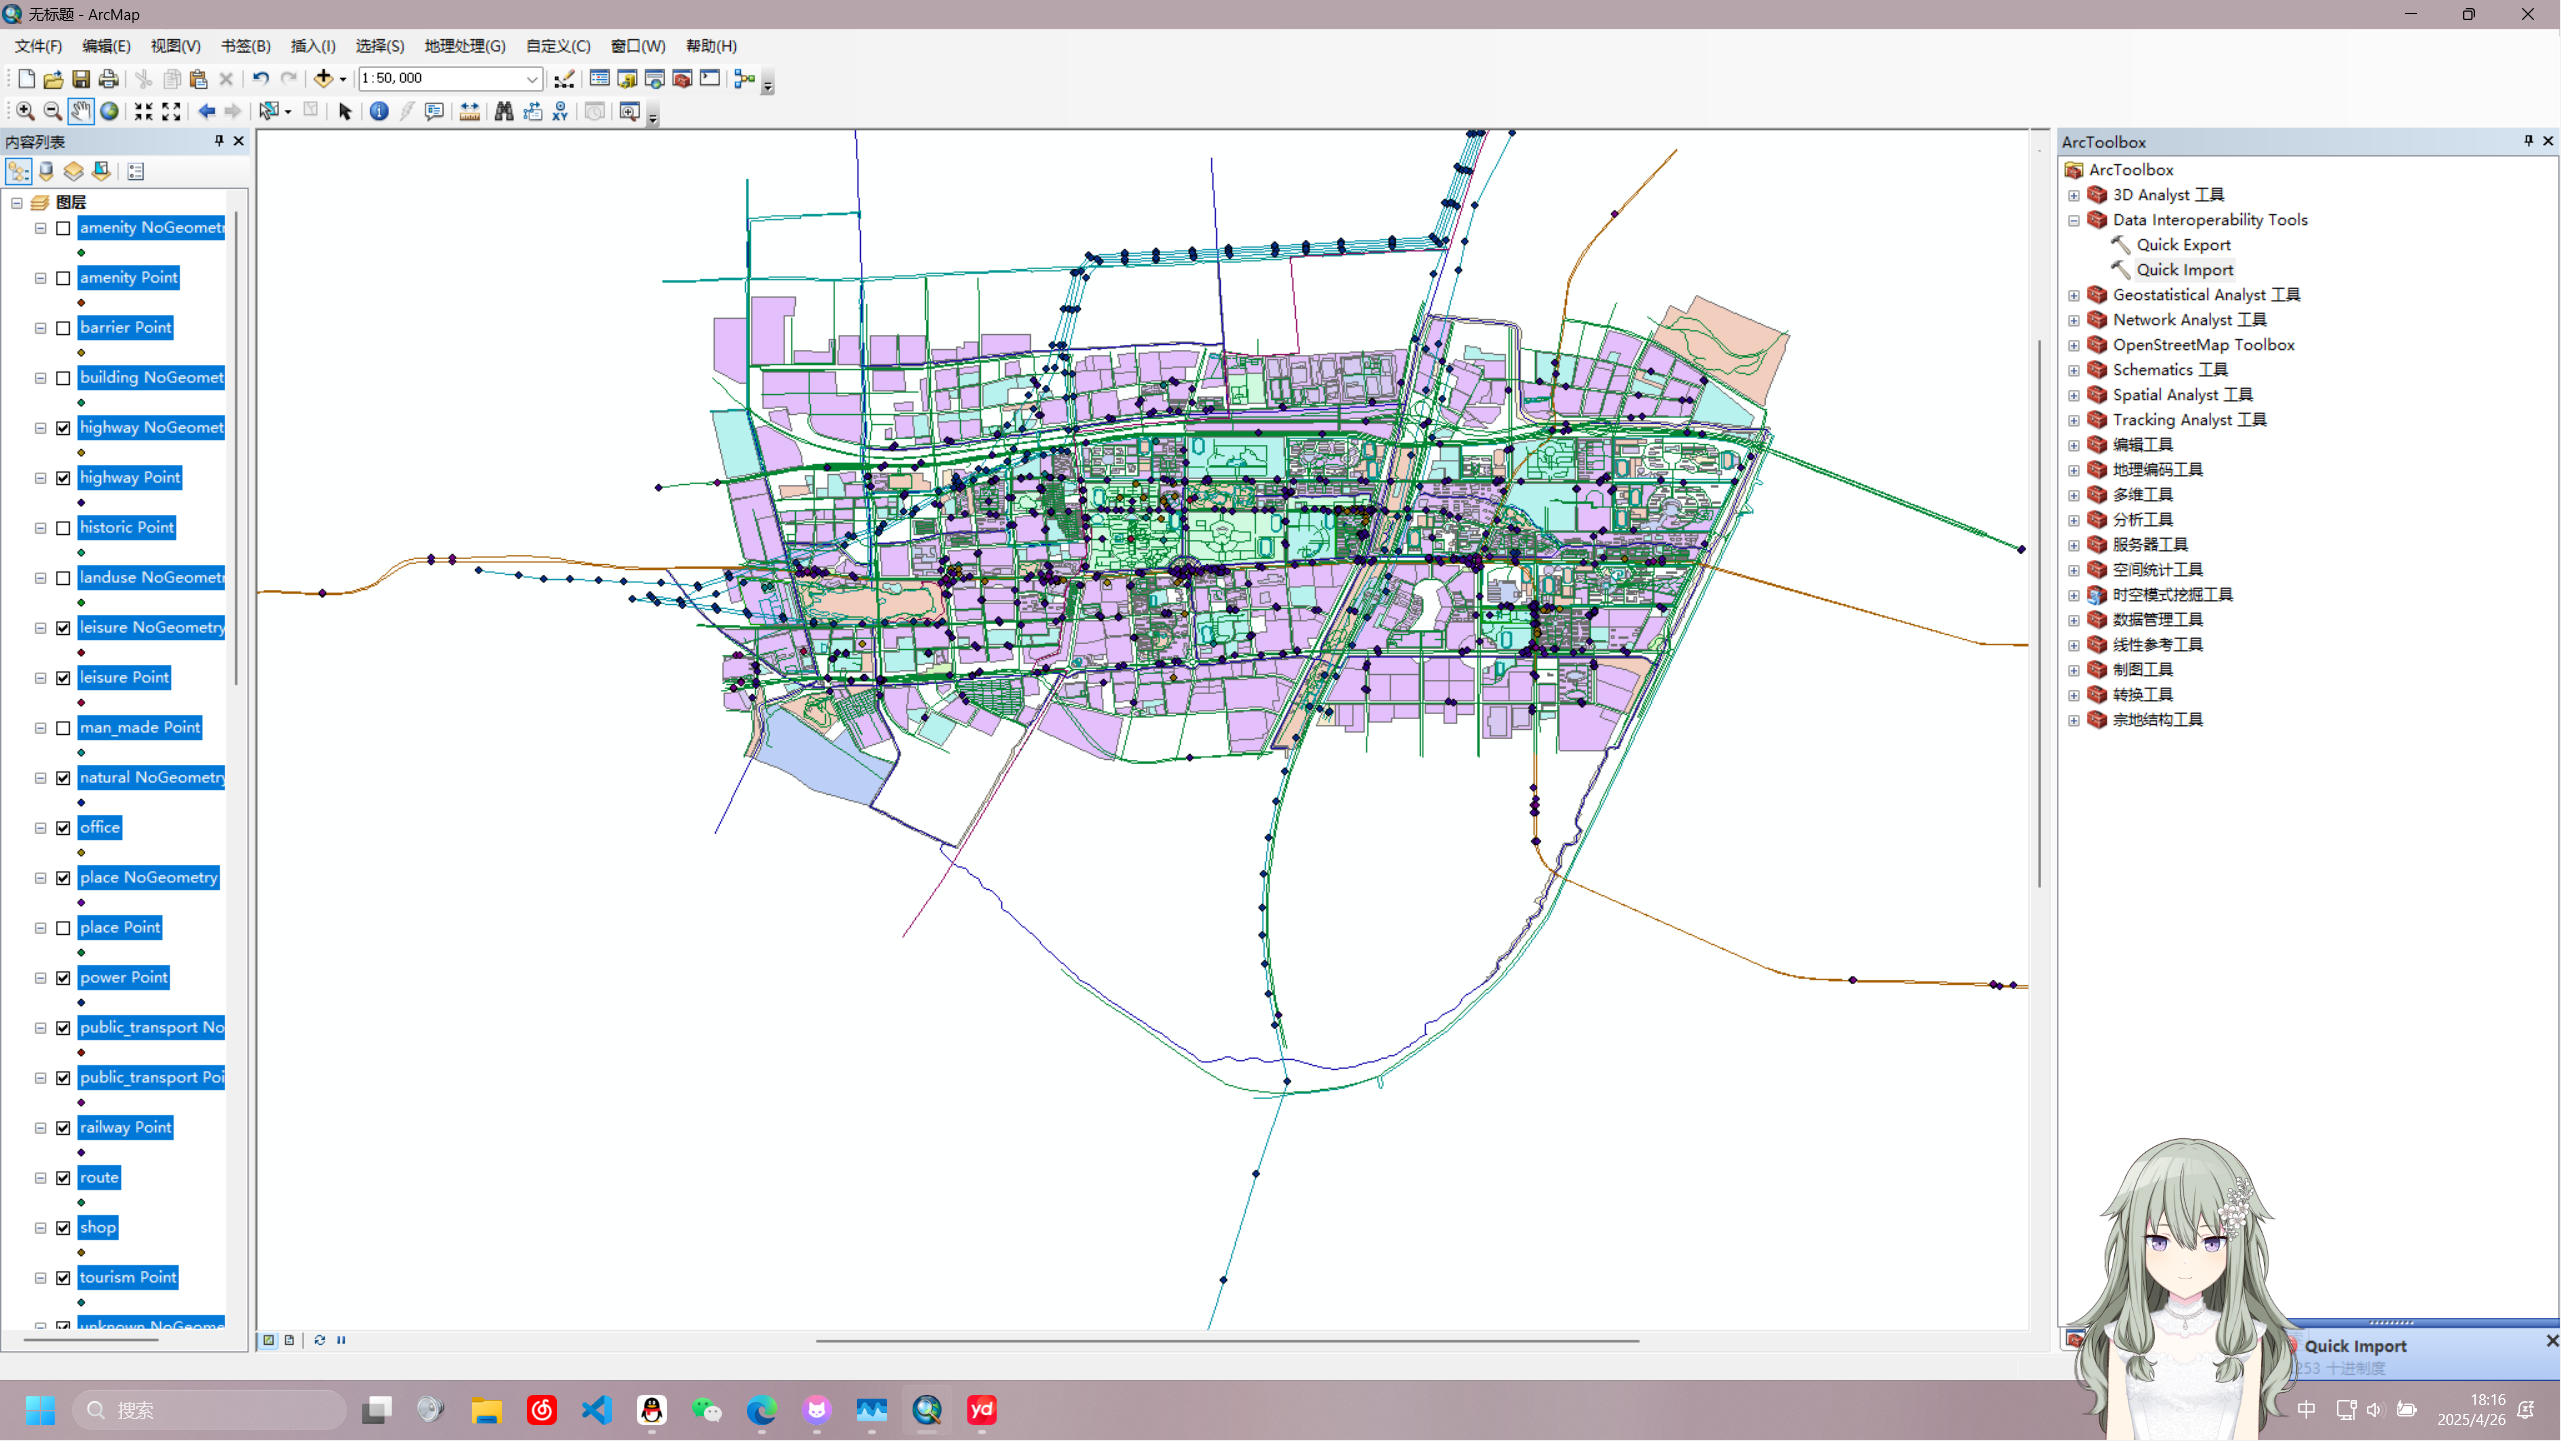Select the Zoom Out tool
This screenshot has height=1441, width=2561.
point(53,111)
